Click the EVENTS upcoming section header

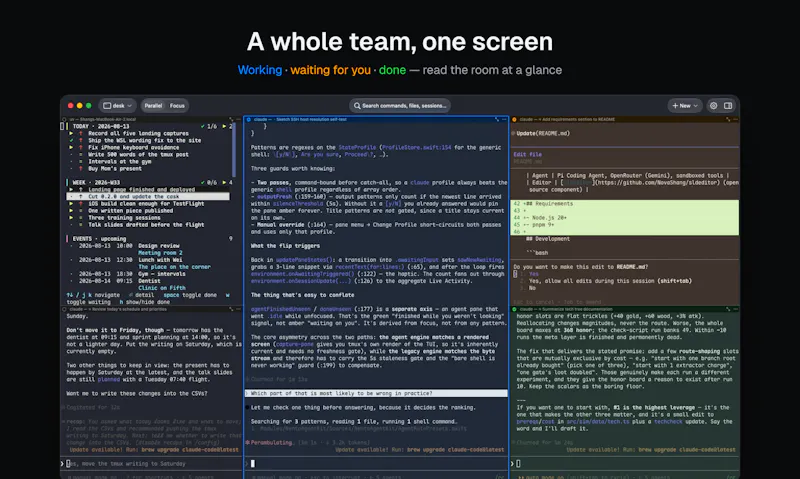click(x=99, y=238)
